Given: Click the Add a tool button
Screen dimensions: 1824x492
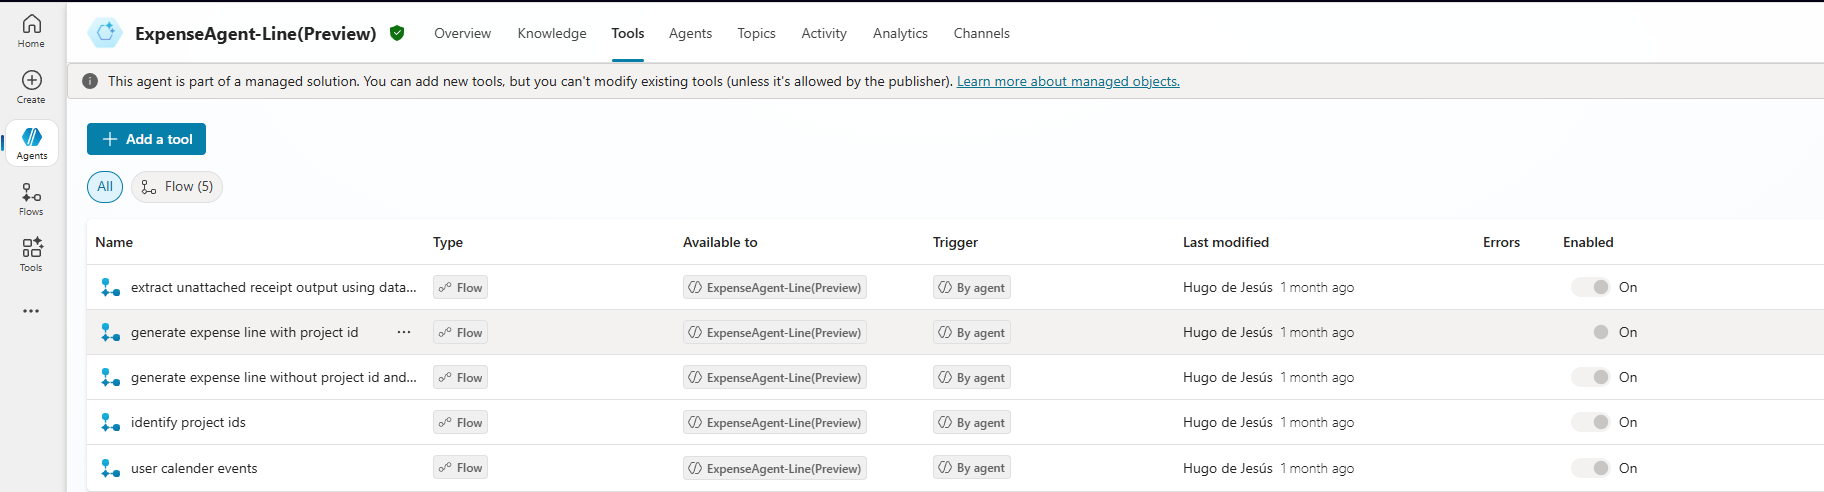Looking at the screenshot, I should coord(147,139).
